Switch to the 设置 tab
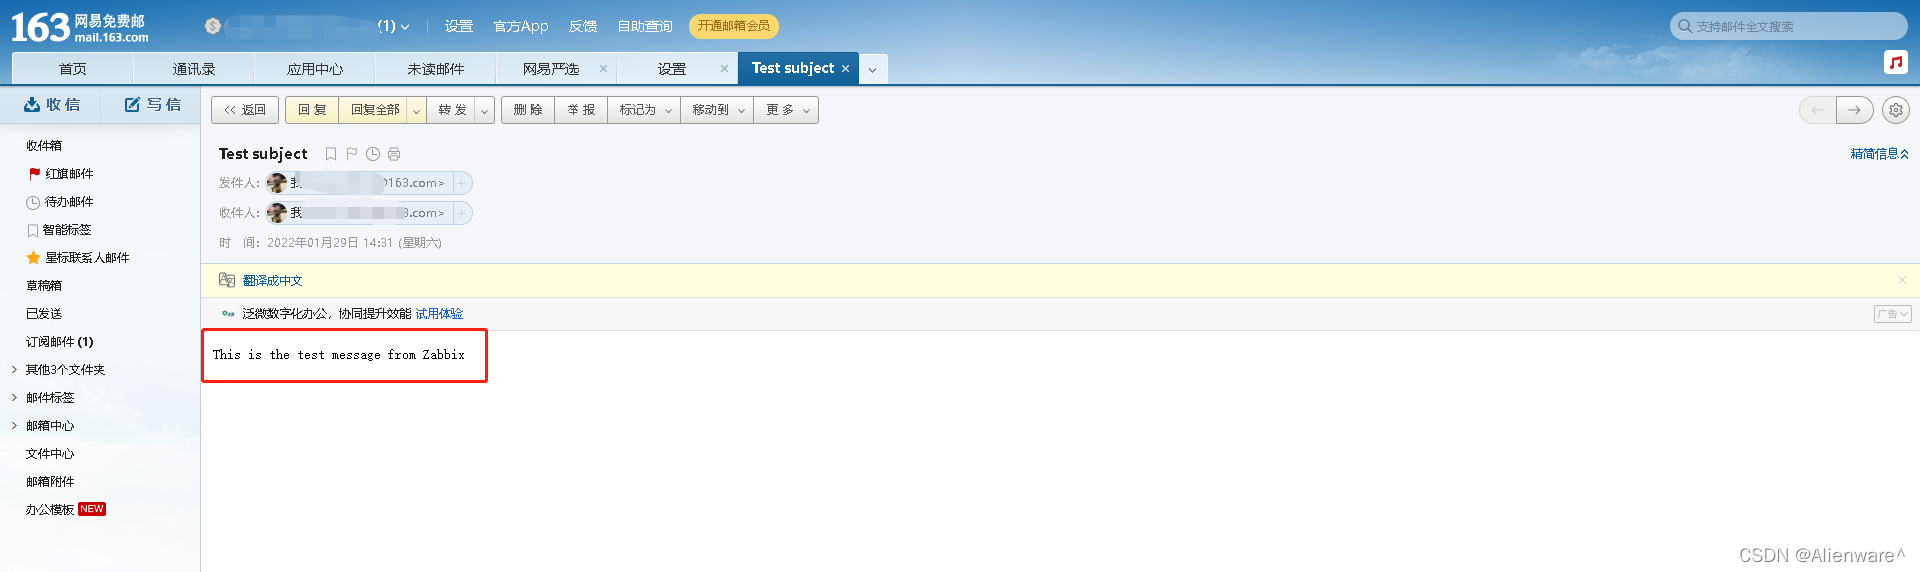1920x572 pixels. click(x=672, y=69)
